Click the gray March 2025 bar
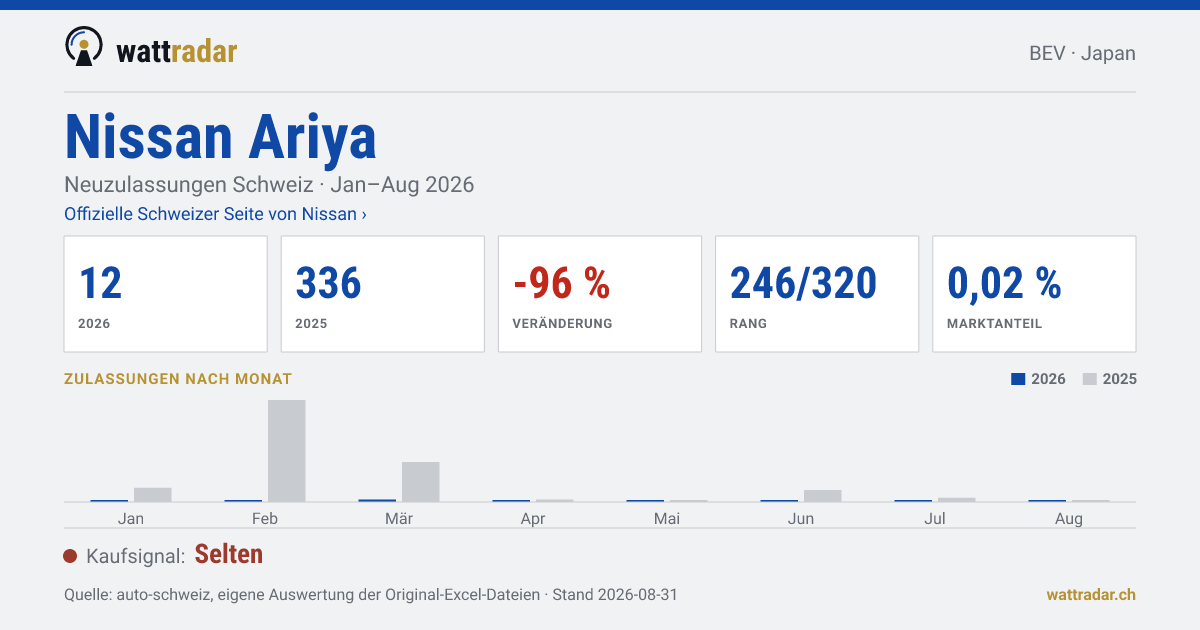This screenshot has width=1200, height=630. 421,482
